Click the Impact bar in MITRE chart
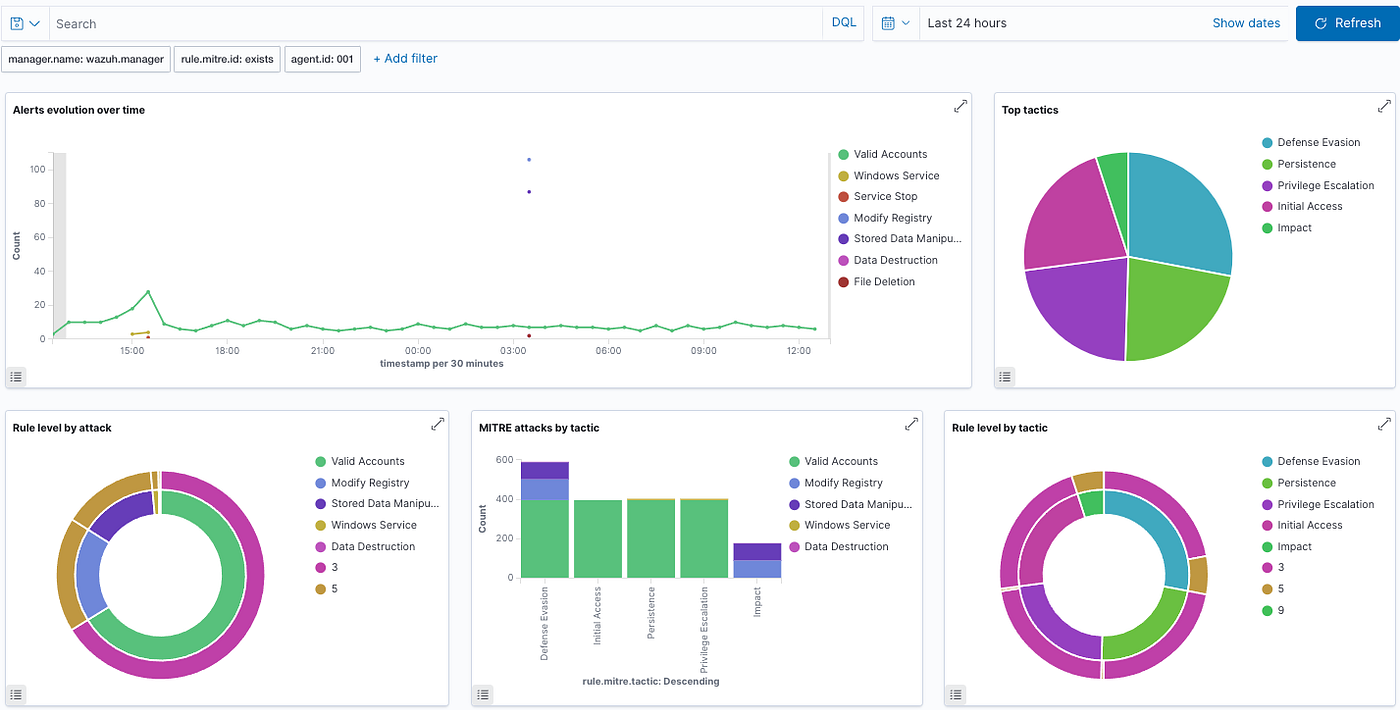Image resolution: width=1400 pixels, height=710 pixels. 757,561
